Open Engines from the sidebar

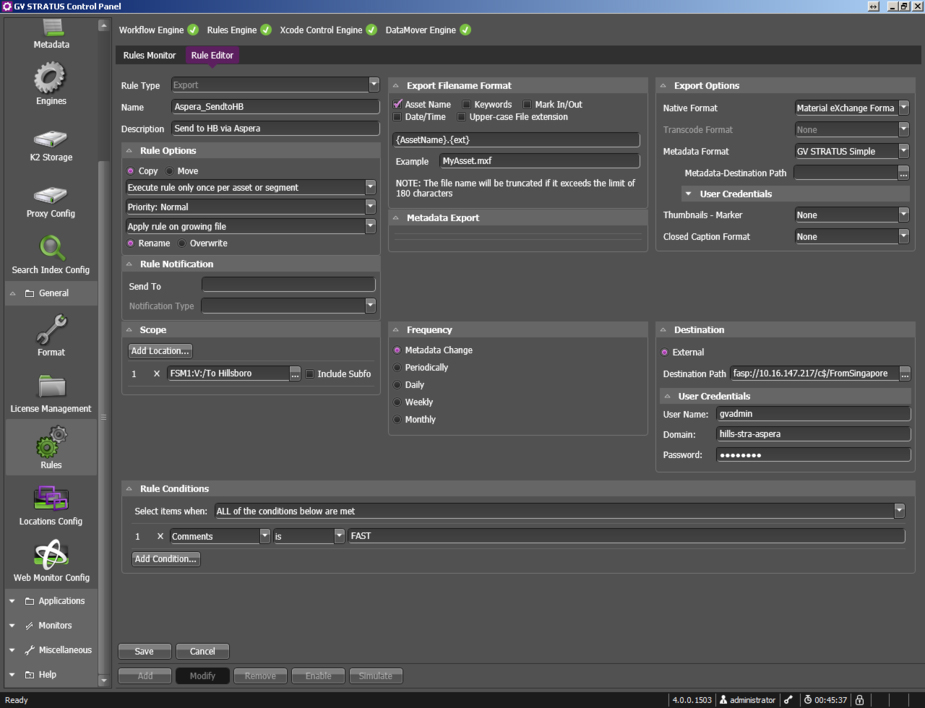pos(50,78)
